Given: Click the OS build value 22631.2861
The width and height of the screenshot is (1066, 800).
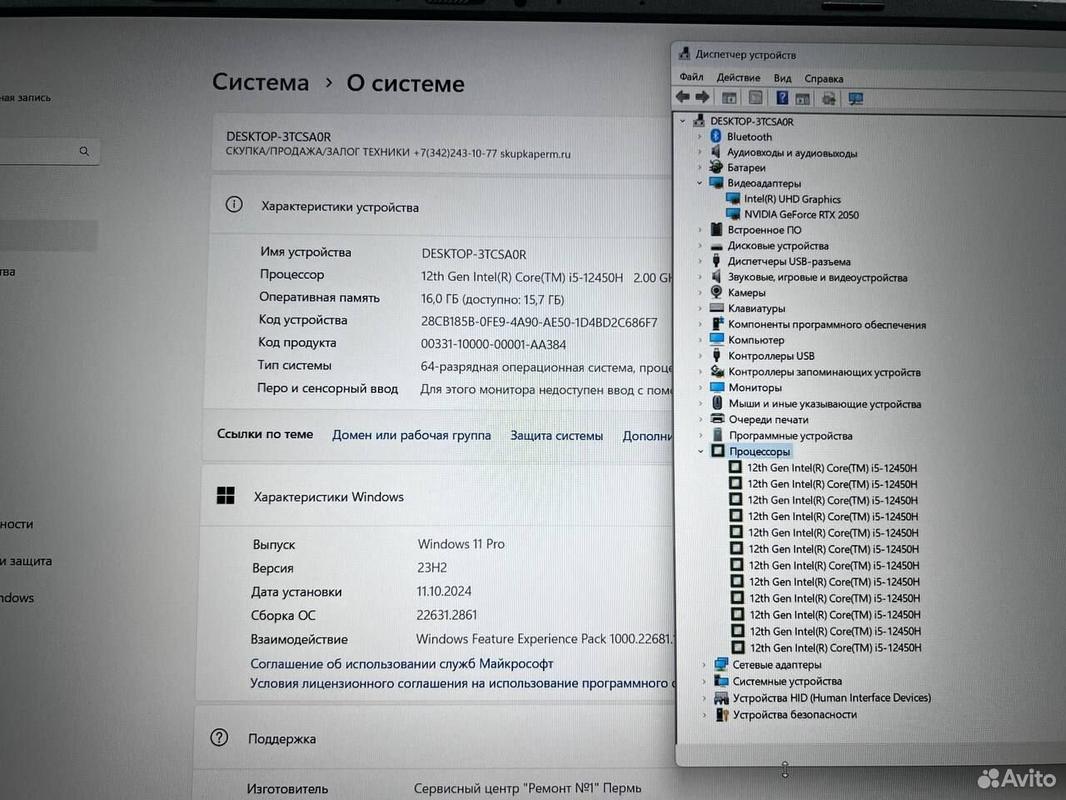Looking at the screenshot, I should click(x=447, y=615).
